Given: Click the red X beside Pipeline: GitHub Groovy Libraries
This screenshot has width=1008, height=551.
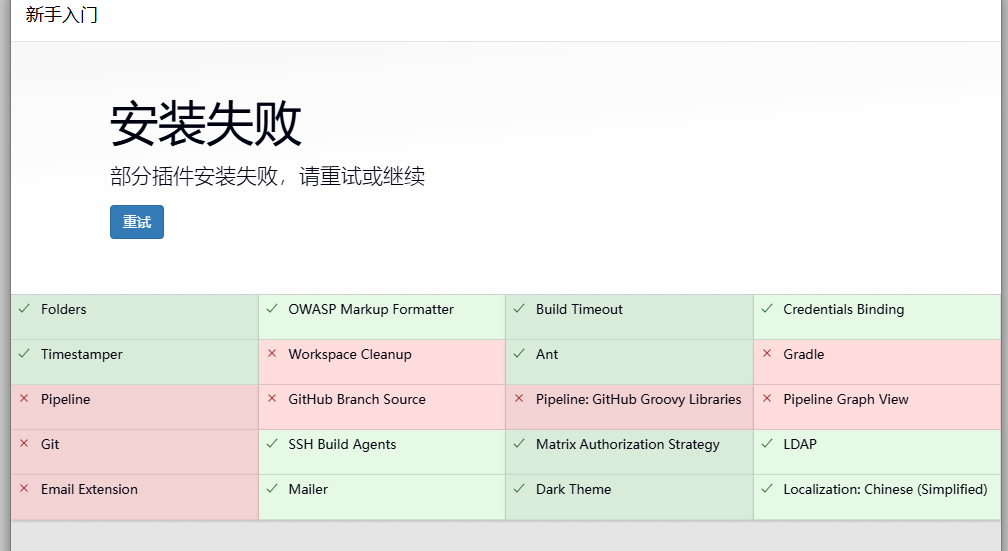Looking at the screenshot, I should tap(519, 398).
